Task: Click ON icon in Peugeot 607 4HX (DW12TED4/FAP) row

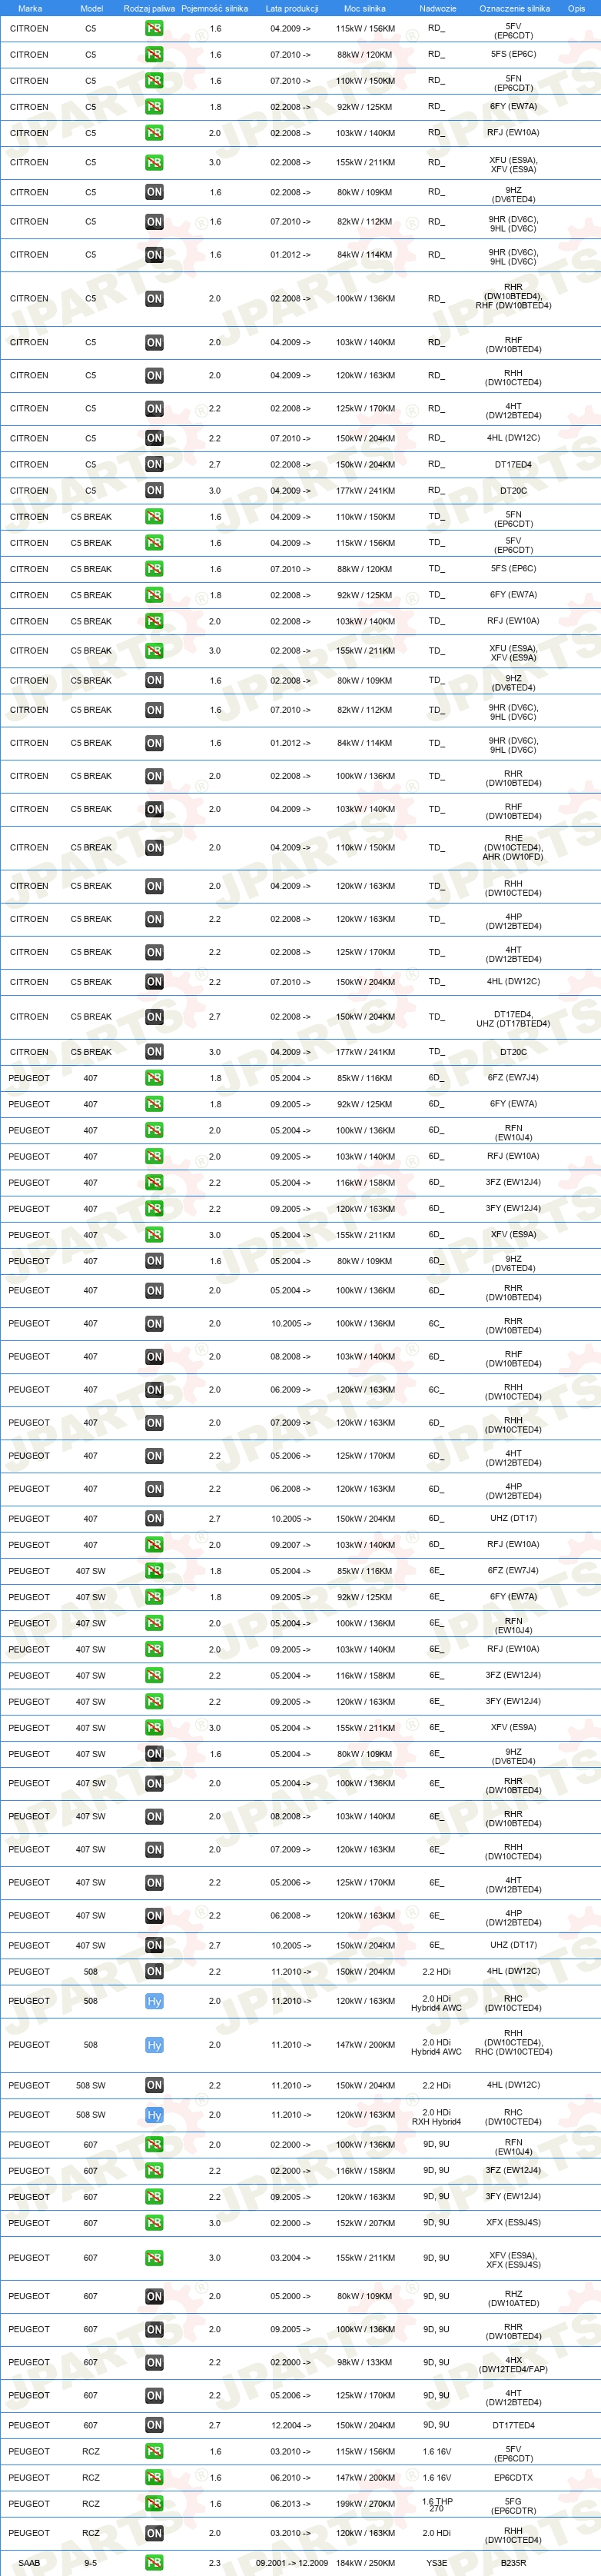Action: click(154, 2362)
